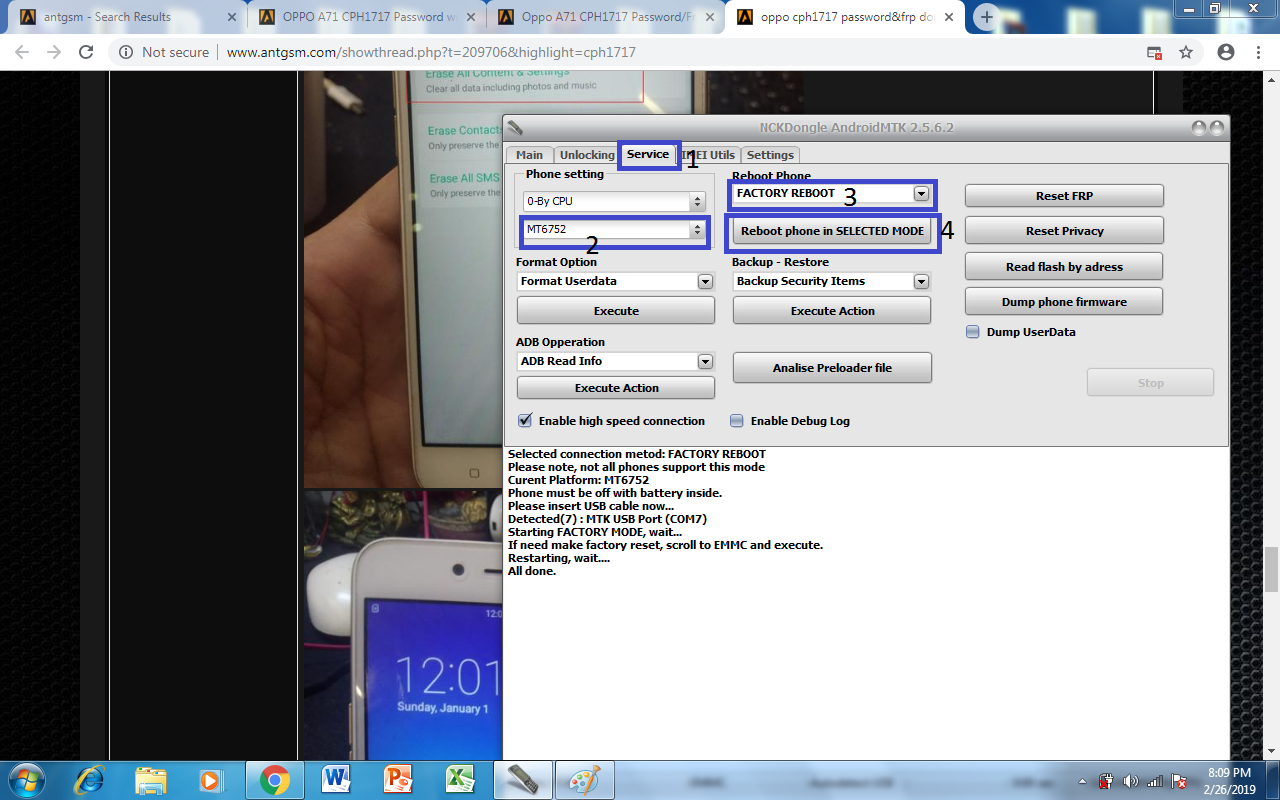The height and width of the screenshot is (800, 1280).
Task: Reload the current page
Action: [x=87, y=52]
